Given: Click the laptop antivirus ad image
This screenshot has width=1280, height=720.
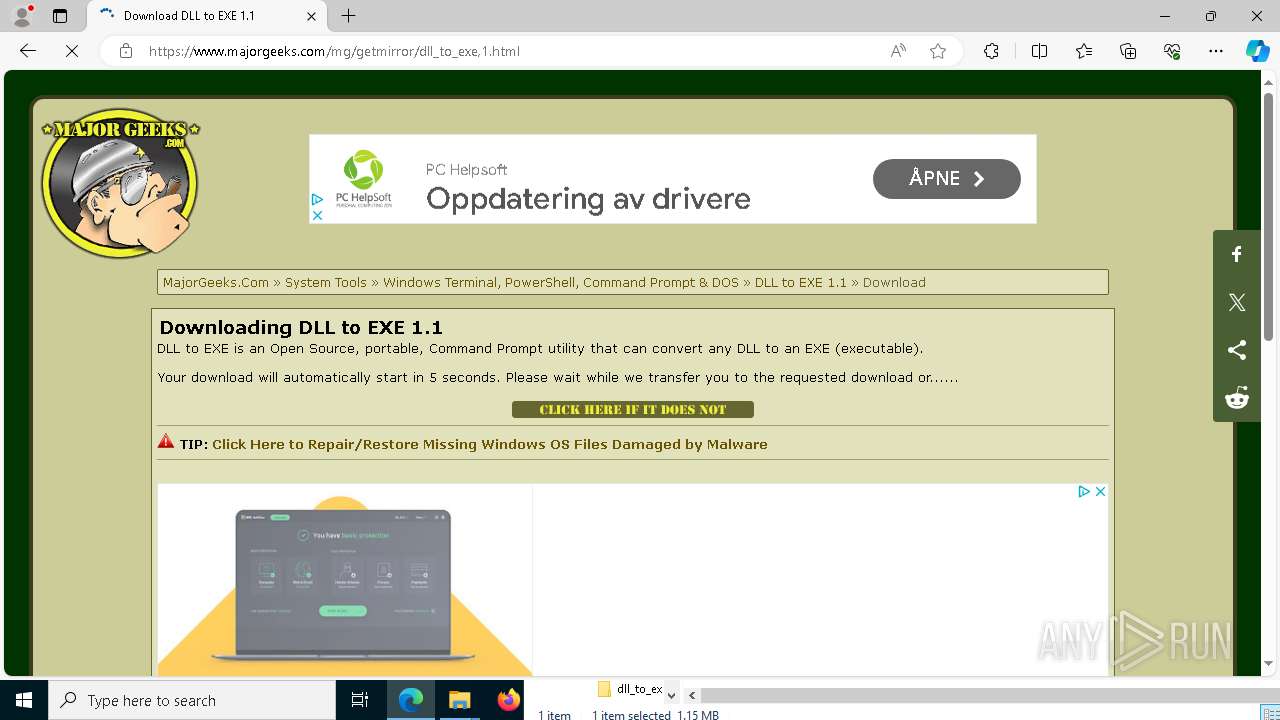Looking at the screenshot, I should tap(345, 580).
